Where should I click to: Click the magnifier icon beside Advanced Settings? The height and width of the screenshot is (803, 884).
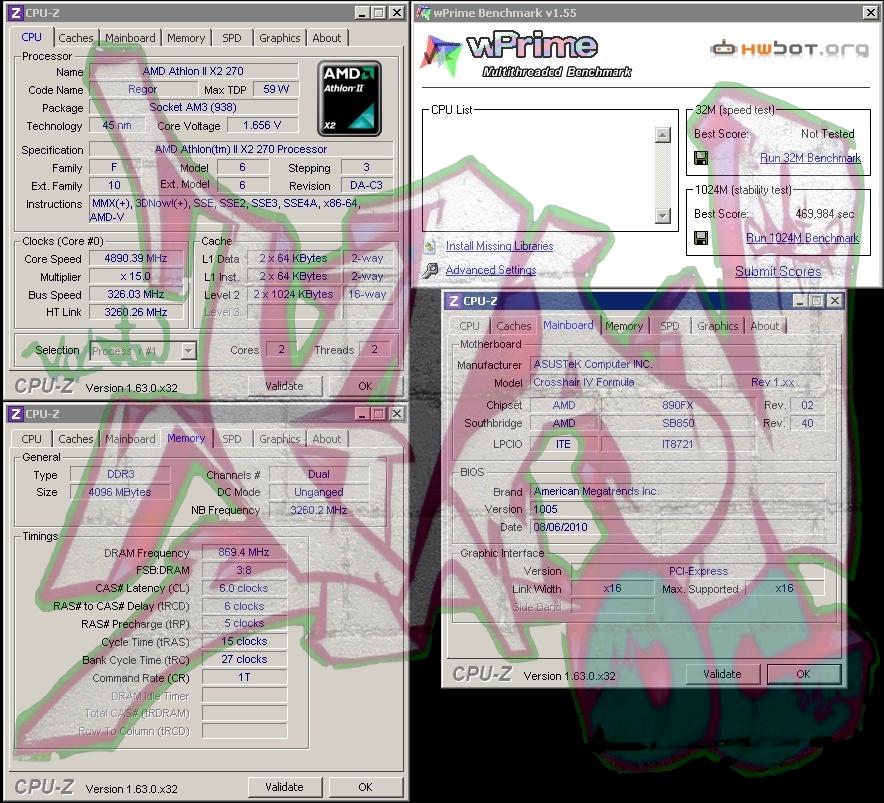[431, 271]
